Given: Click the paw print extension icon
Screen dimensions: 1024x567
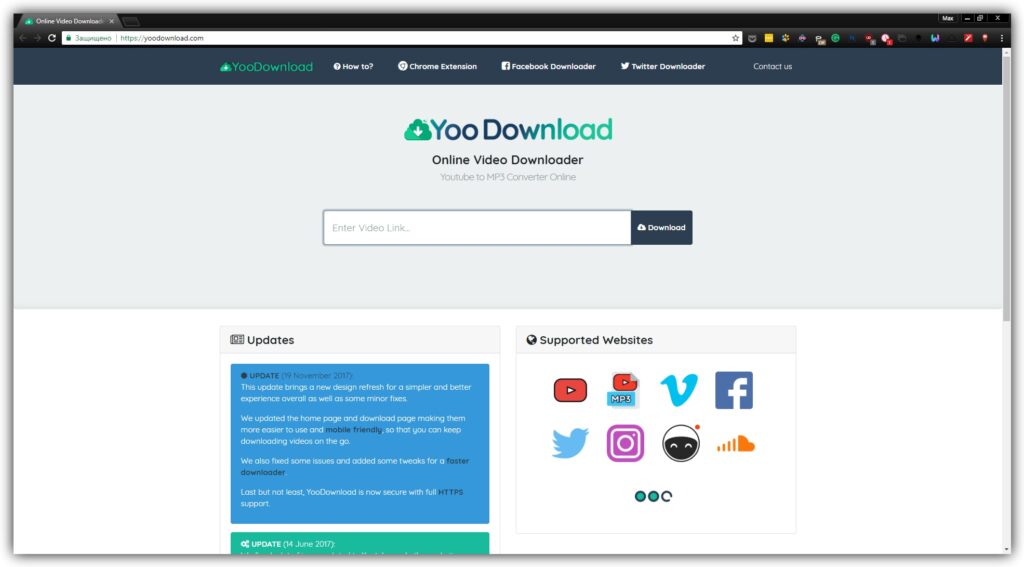Looking at the screenshot, I should (785, 39).
